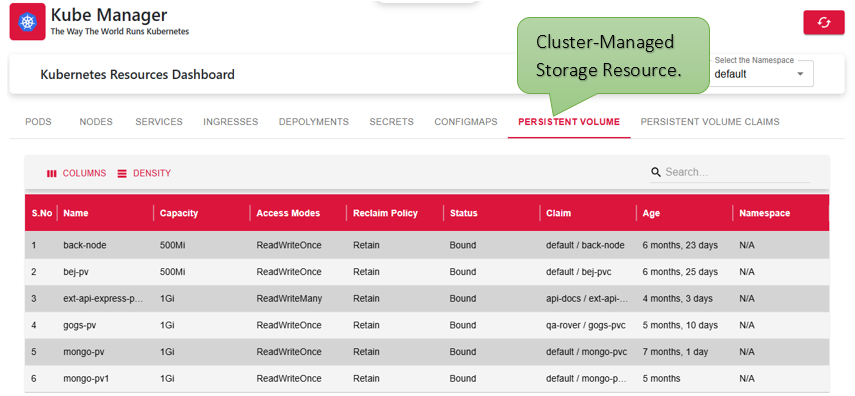The height and width of the screenshot is (396, 855).
Task: Select the back-node volume name
Action: [85, 245]
